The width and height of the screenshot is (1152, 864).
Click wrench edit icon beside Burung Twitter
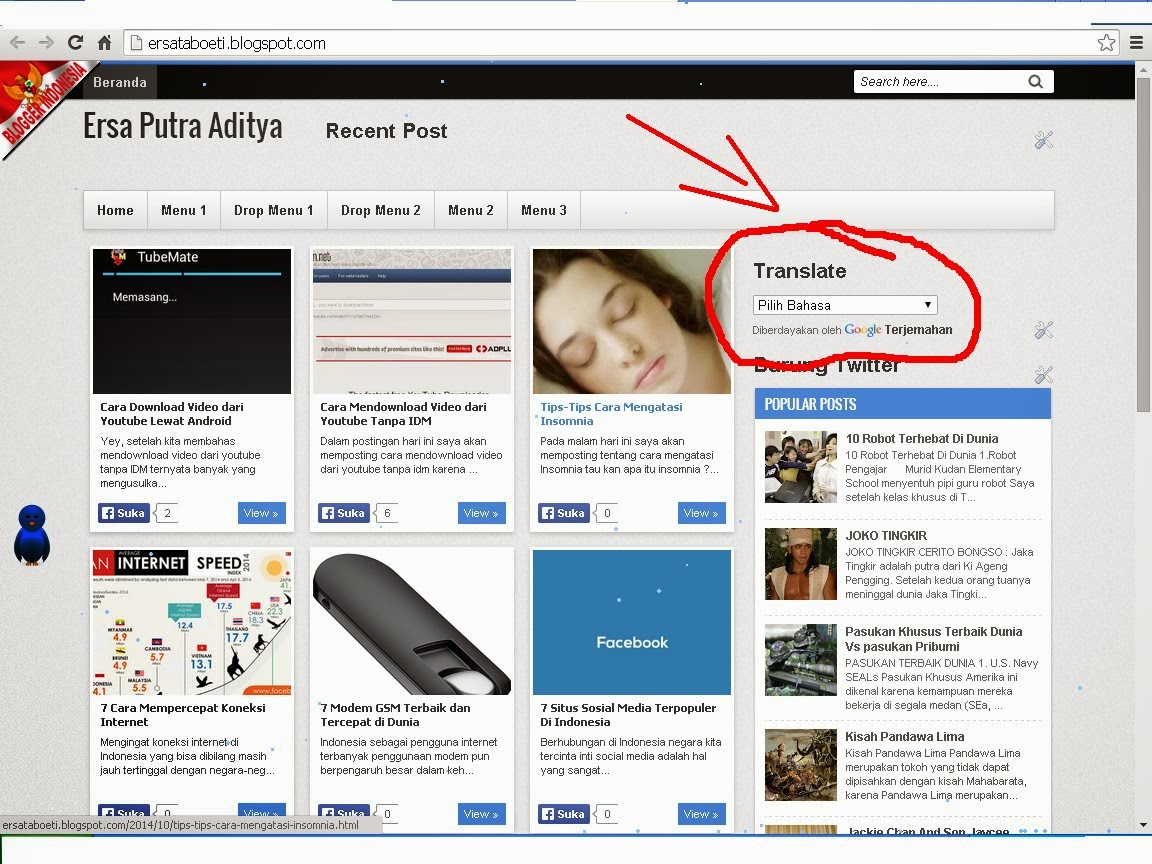[x=1043, y=375]
